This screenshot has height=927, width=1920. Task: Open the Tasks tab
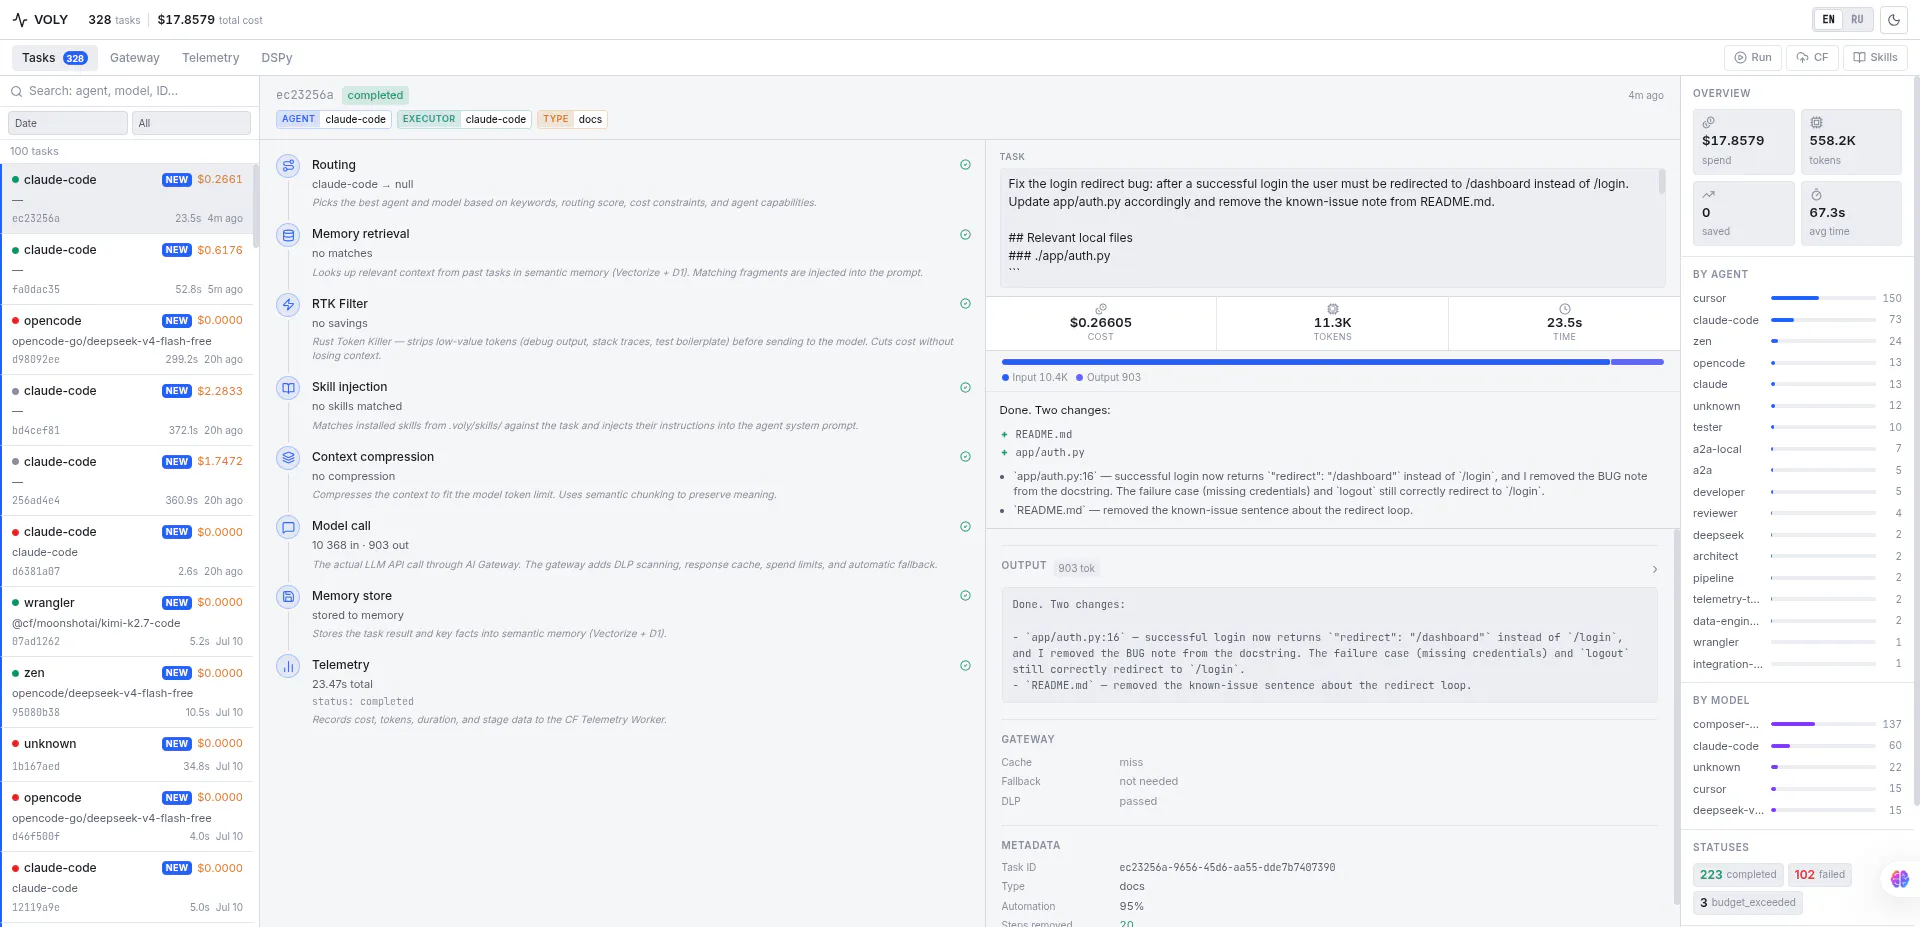coord(54,58)
